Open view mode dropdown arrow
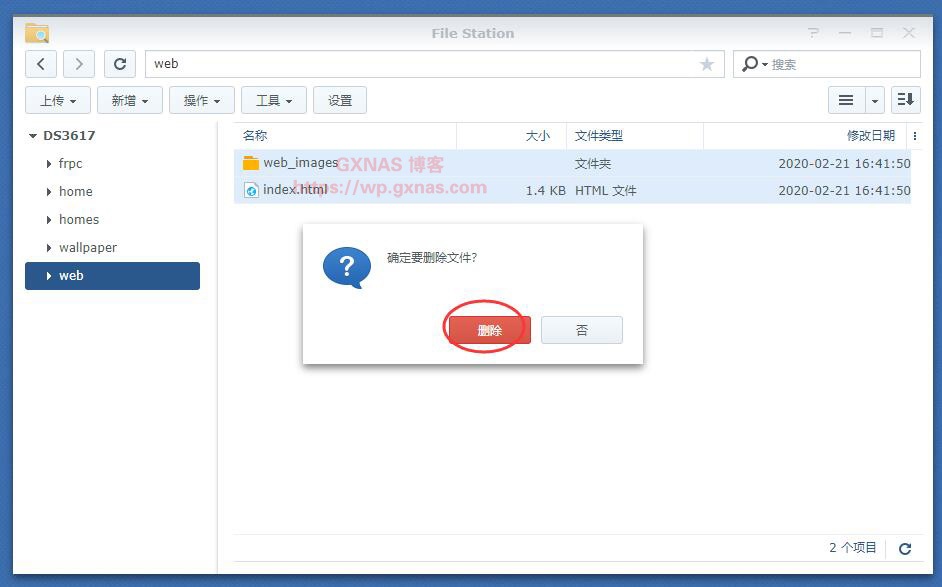Image resolution: width=942 pixels, height=587 pixels. (875, 100)
